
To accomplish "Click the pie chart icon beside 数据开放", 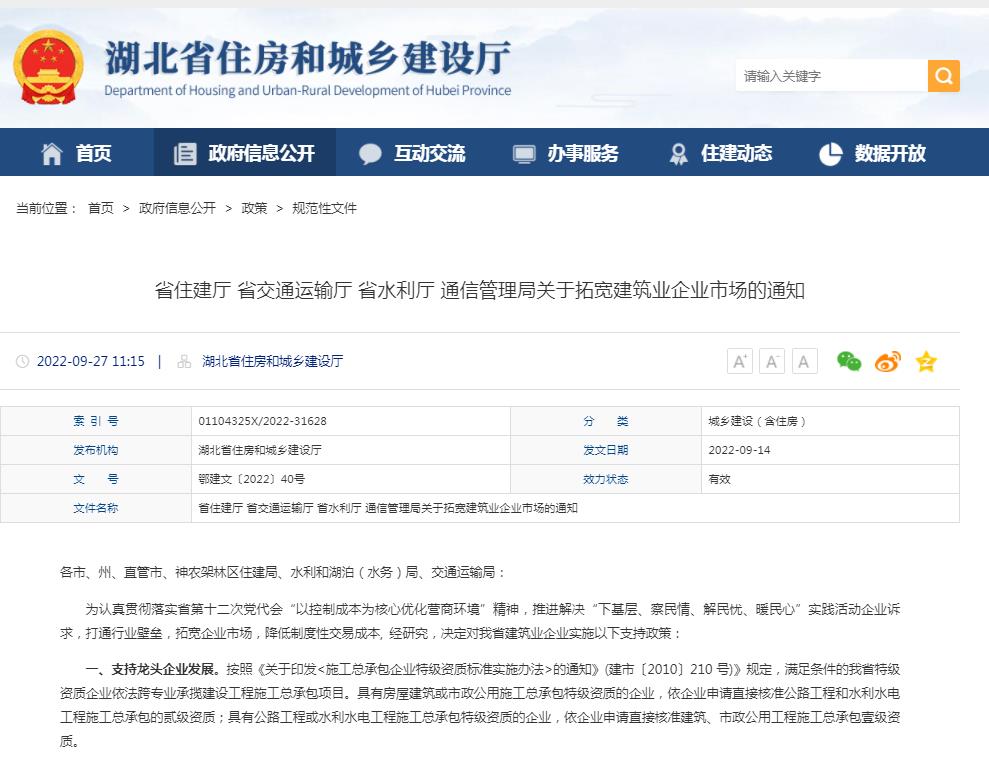I will pos(831,152).
